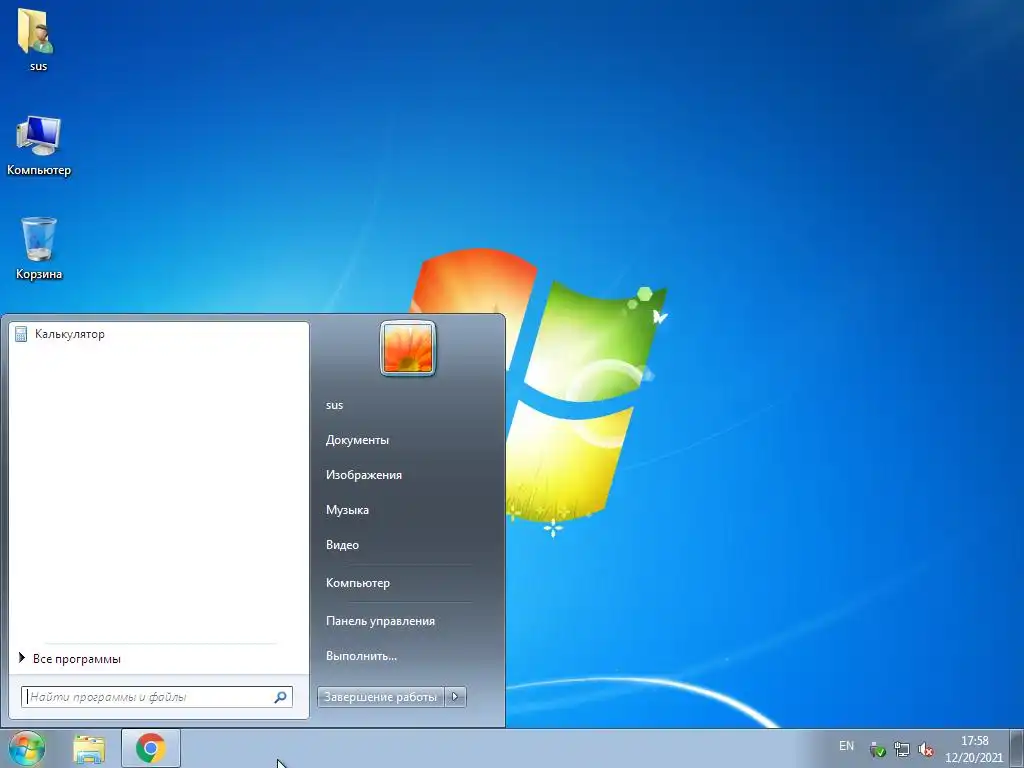The image size is (1024, 768).
Task: Click the magnifier icon in the search box
Action: coord(280,697)
